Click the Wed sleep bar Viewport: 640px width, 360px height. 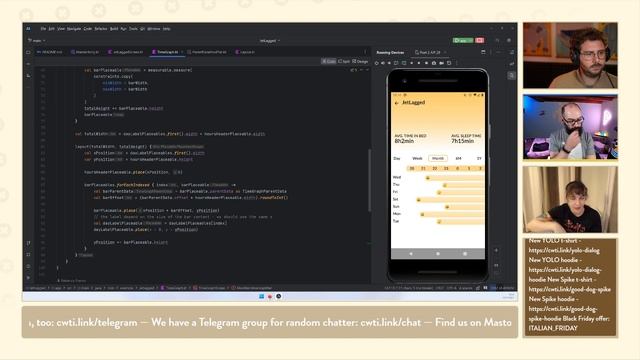(455, 178)
